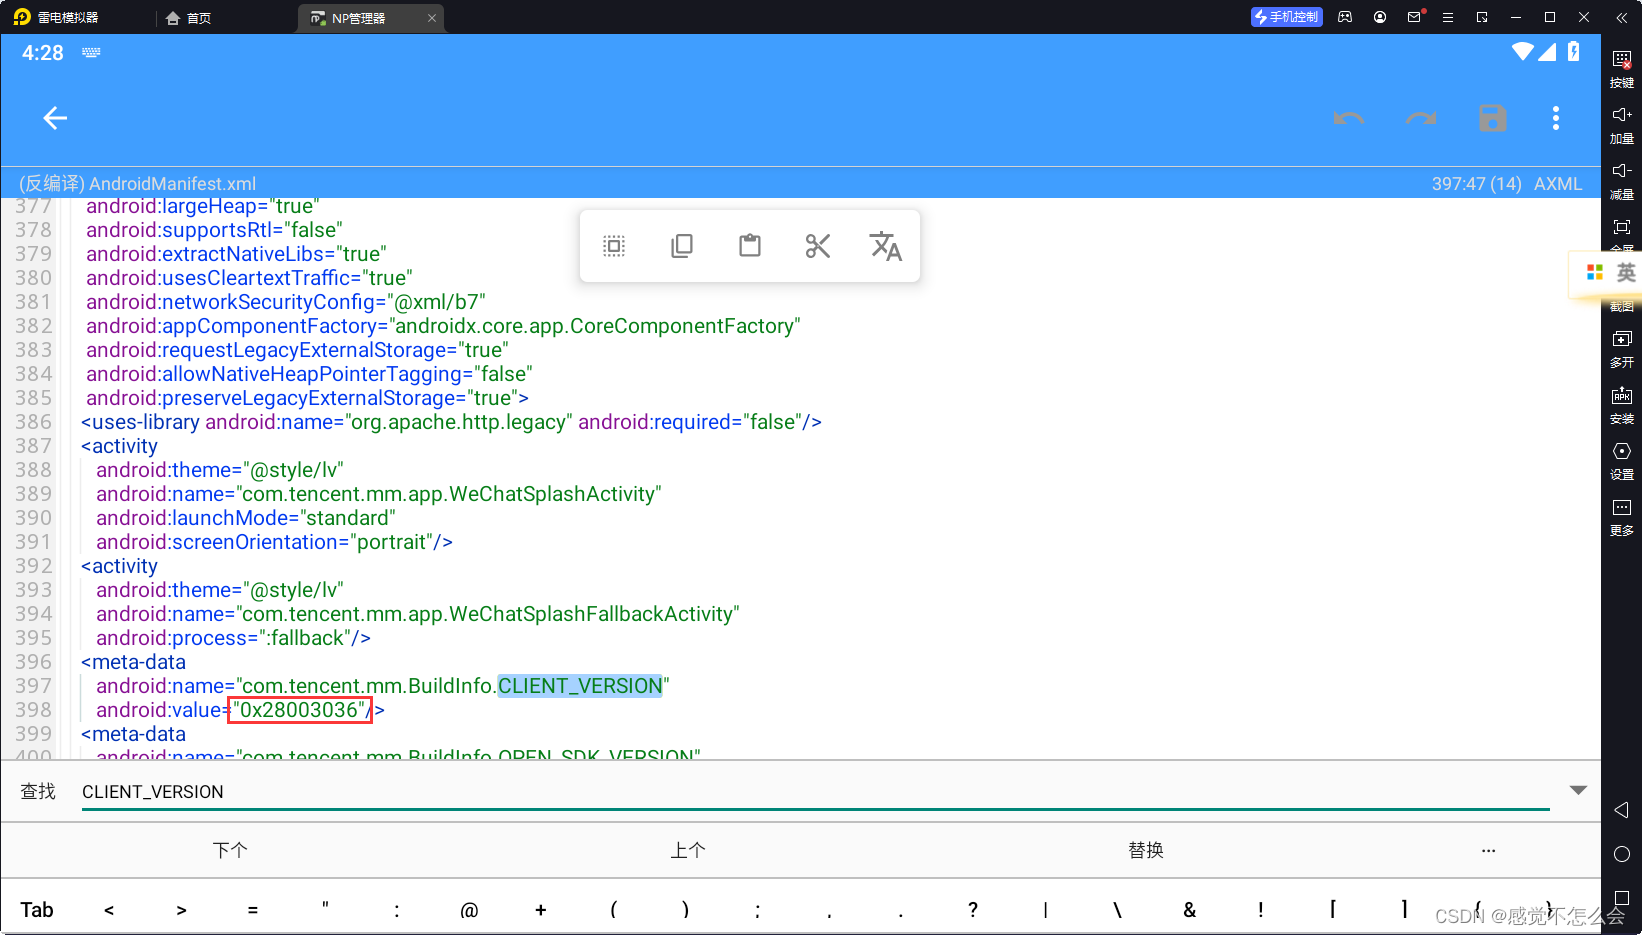Close the NP管理器 tab
Screen dimensions: 1642x935
coord(432,18)
